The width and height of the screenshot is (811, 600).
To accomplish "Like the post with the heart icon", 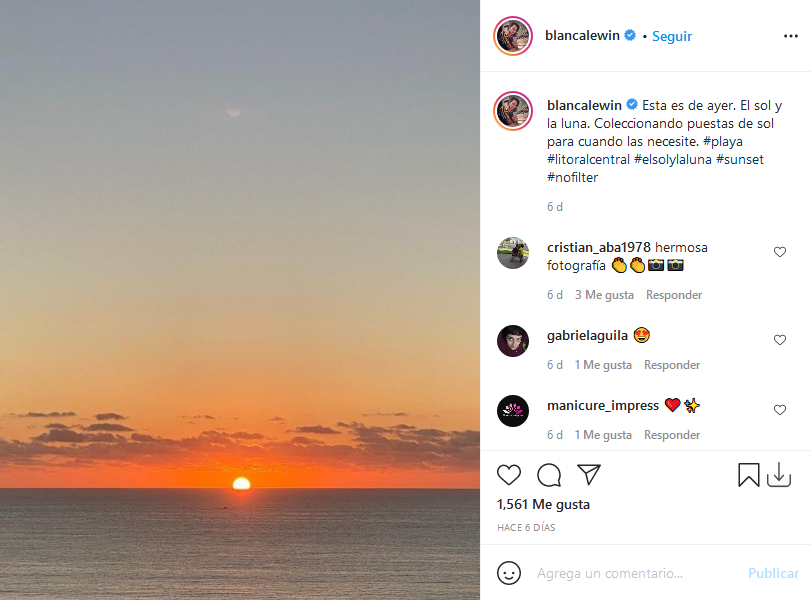I will (x=509, y=475).
